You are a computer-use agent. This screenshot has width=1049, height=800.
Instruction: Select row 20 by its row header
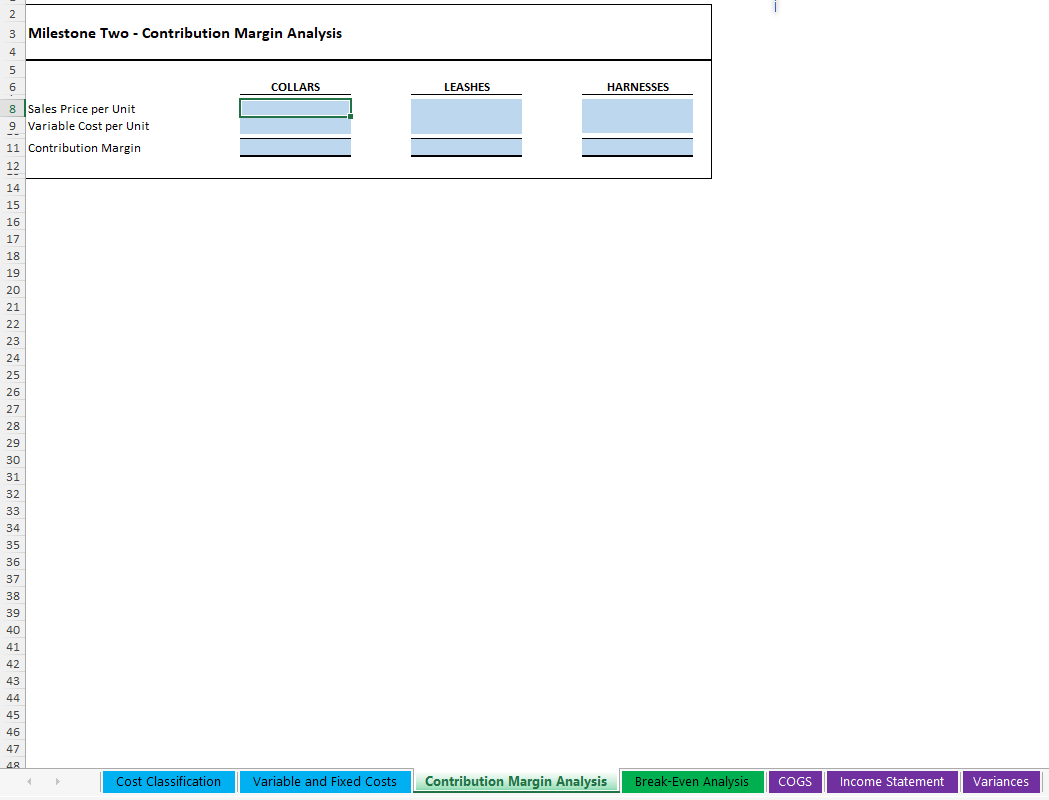point(13,290)
